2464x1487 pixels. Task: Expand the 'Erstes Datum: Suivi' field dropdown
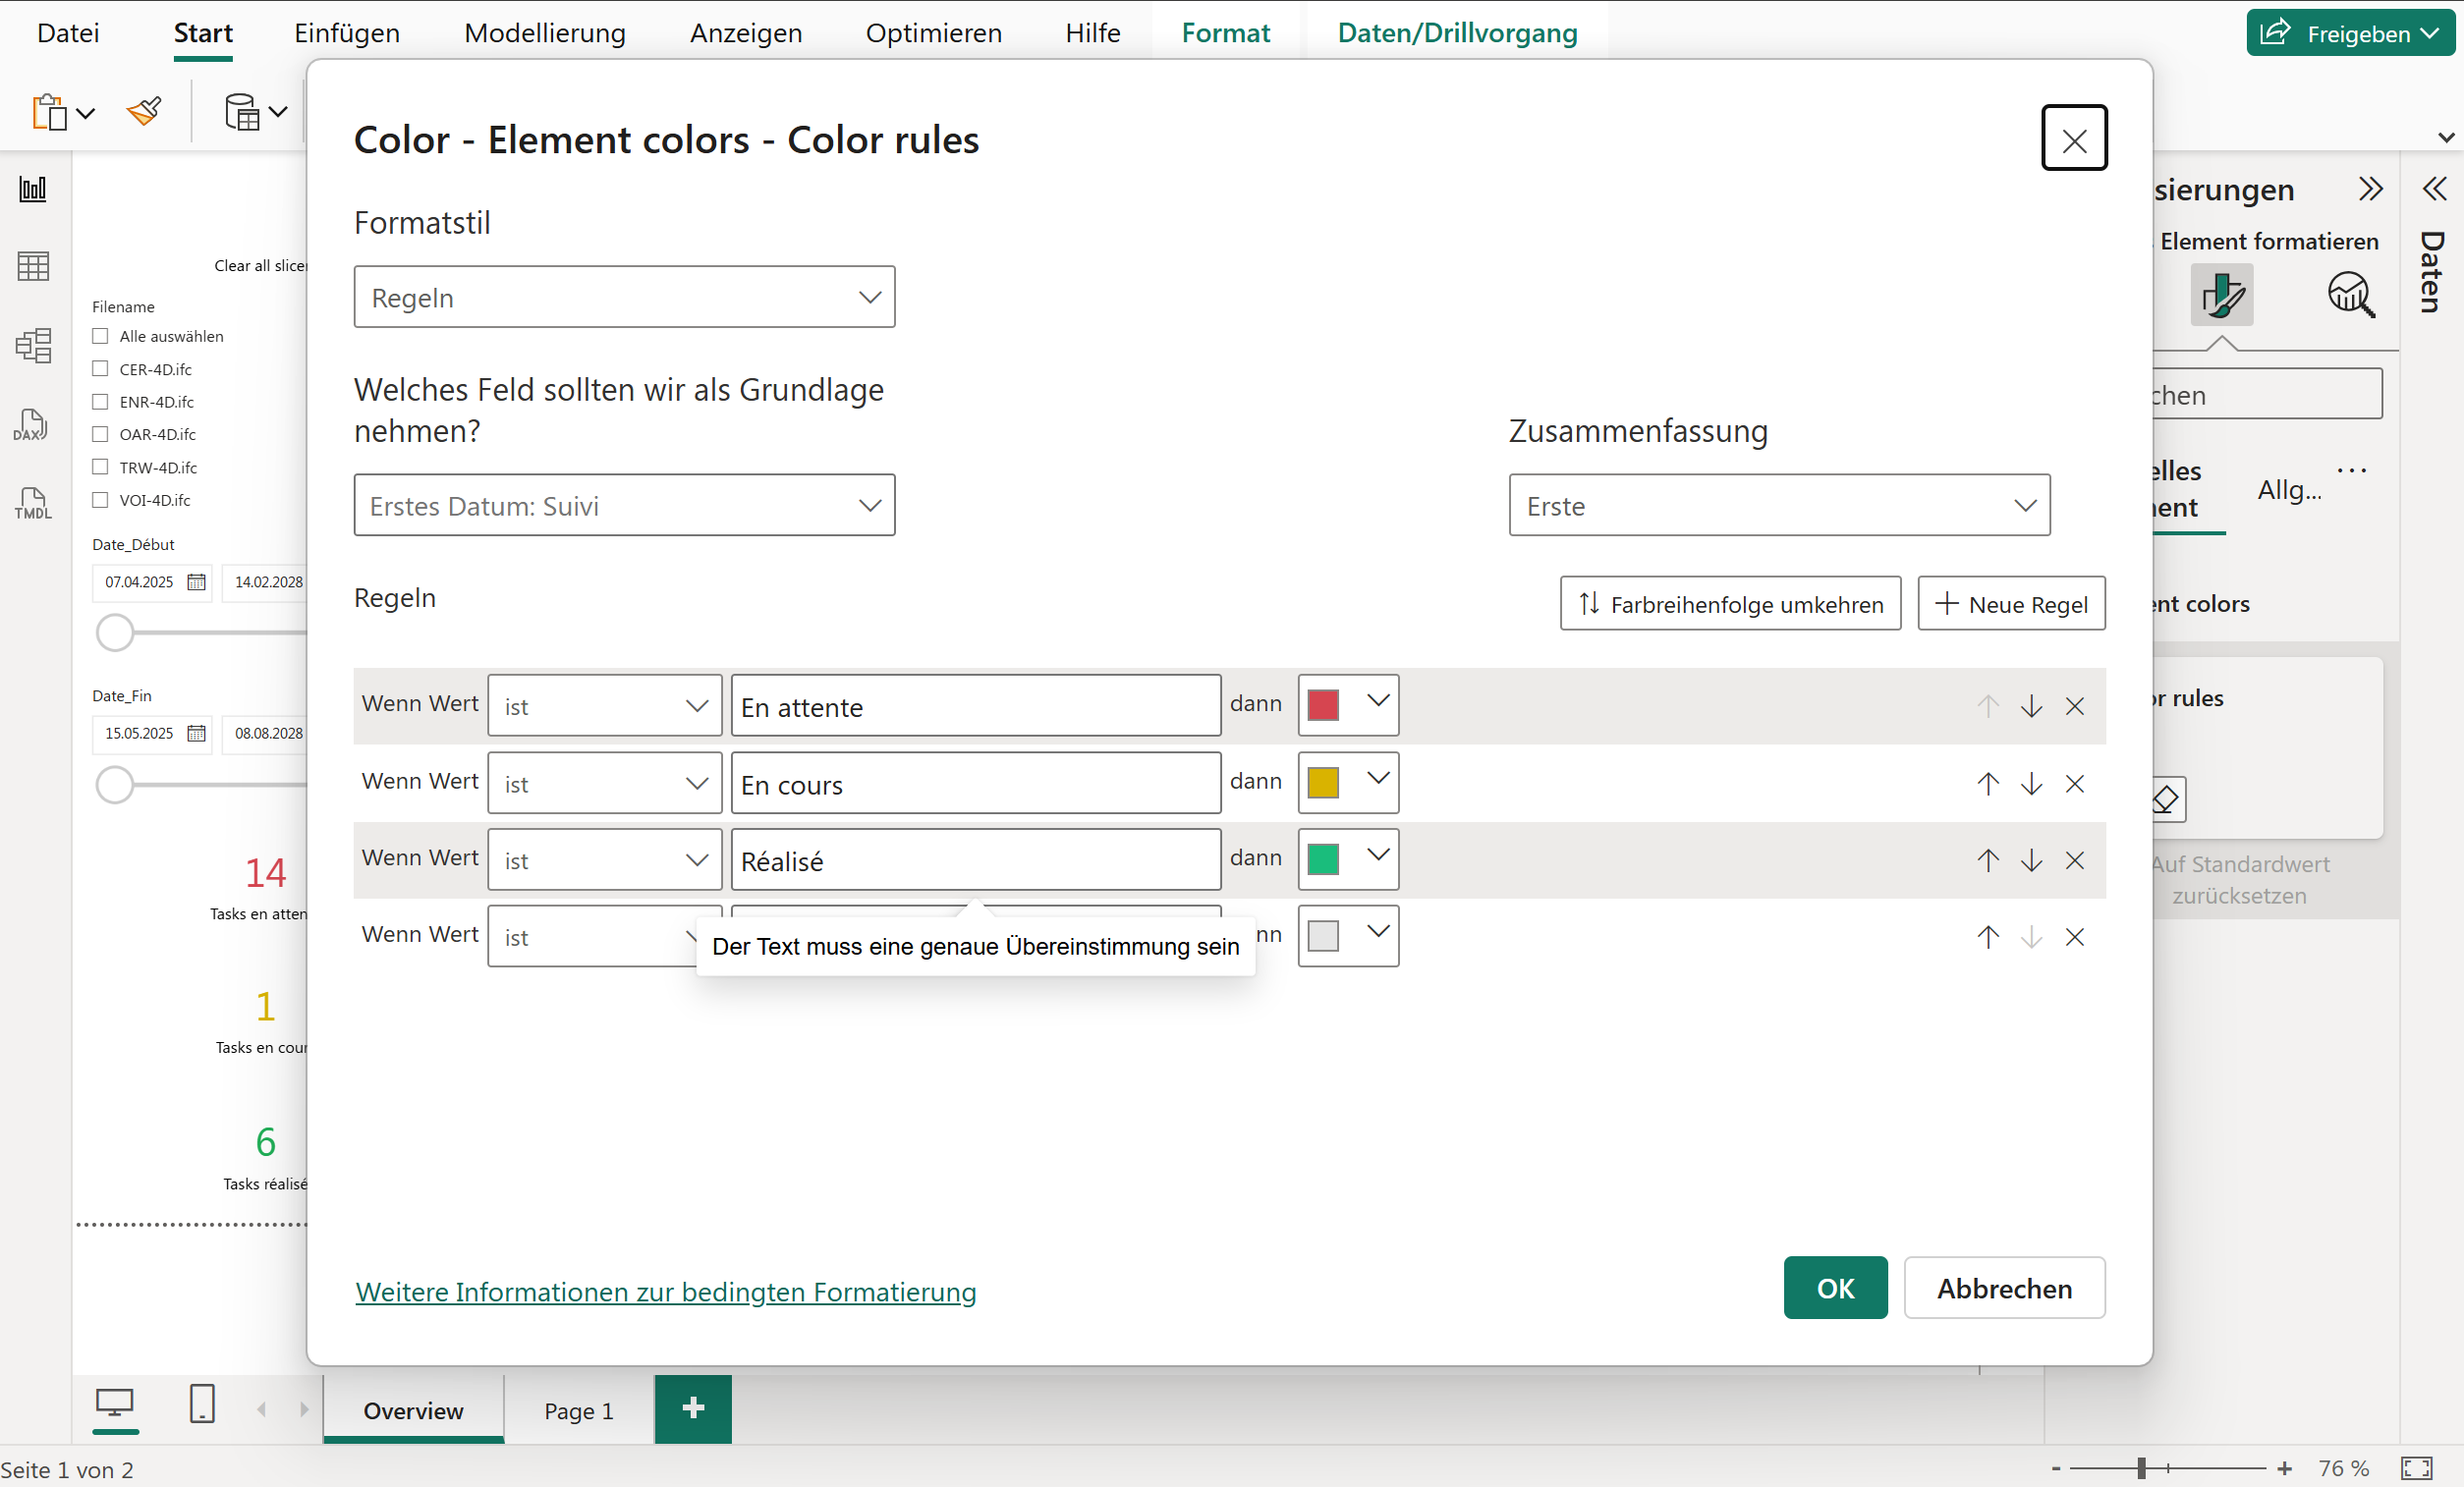(x=624, y=506)
